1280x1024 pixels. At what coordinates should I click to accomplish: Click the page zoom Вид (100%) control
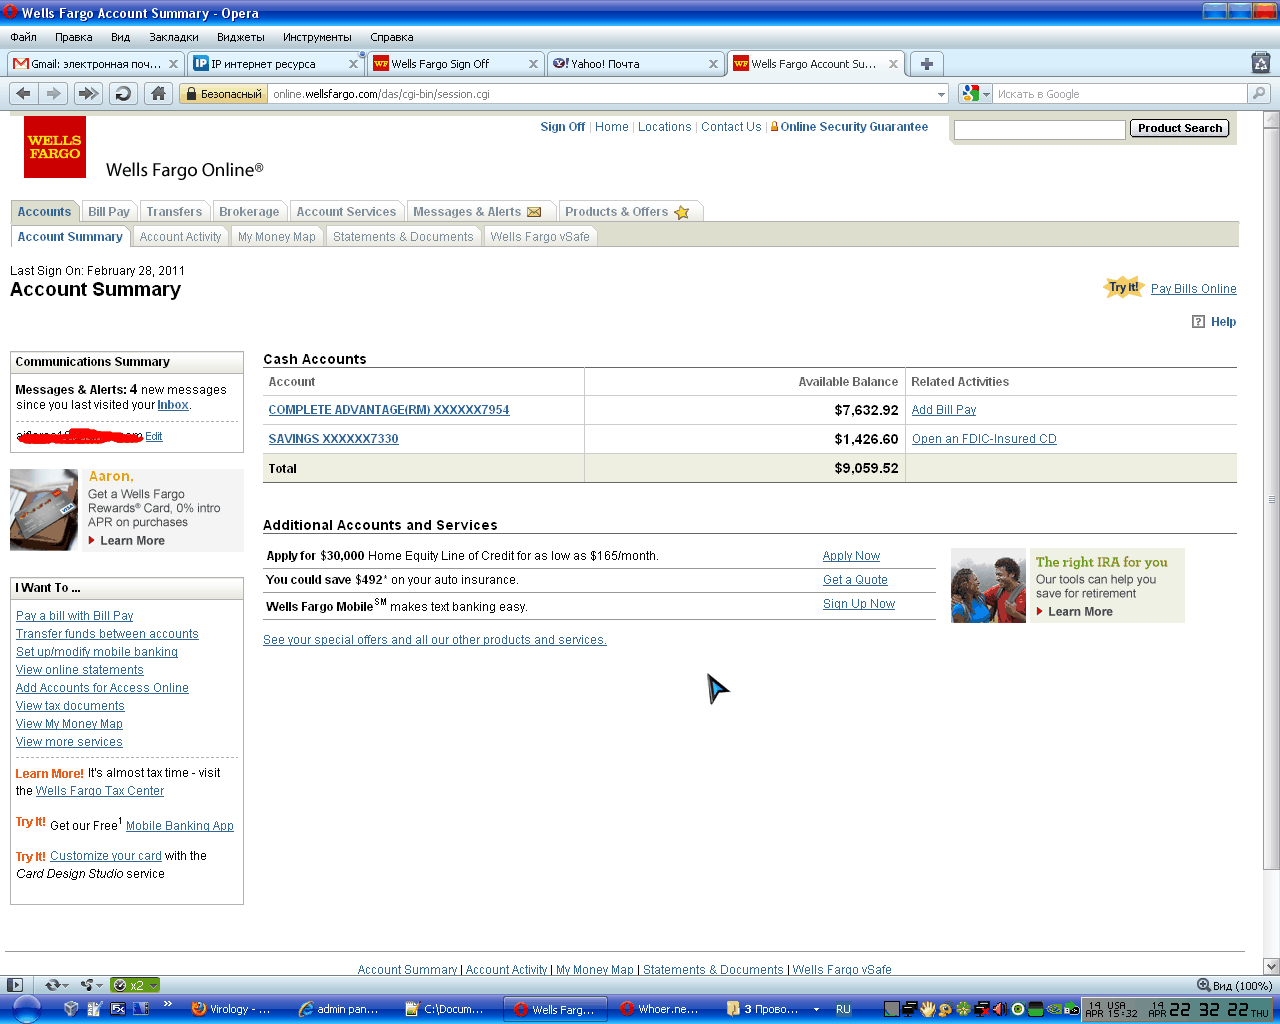tap(1234, 985)
